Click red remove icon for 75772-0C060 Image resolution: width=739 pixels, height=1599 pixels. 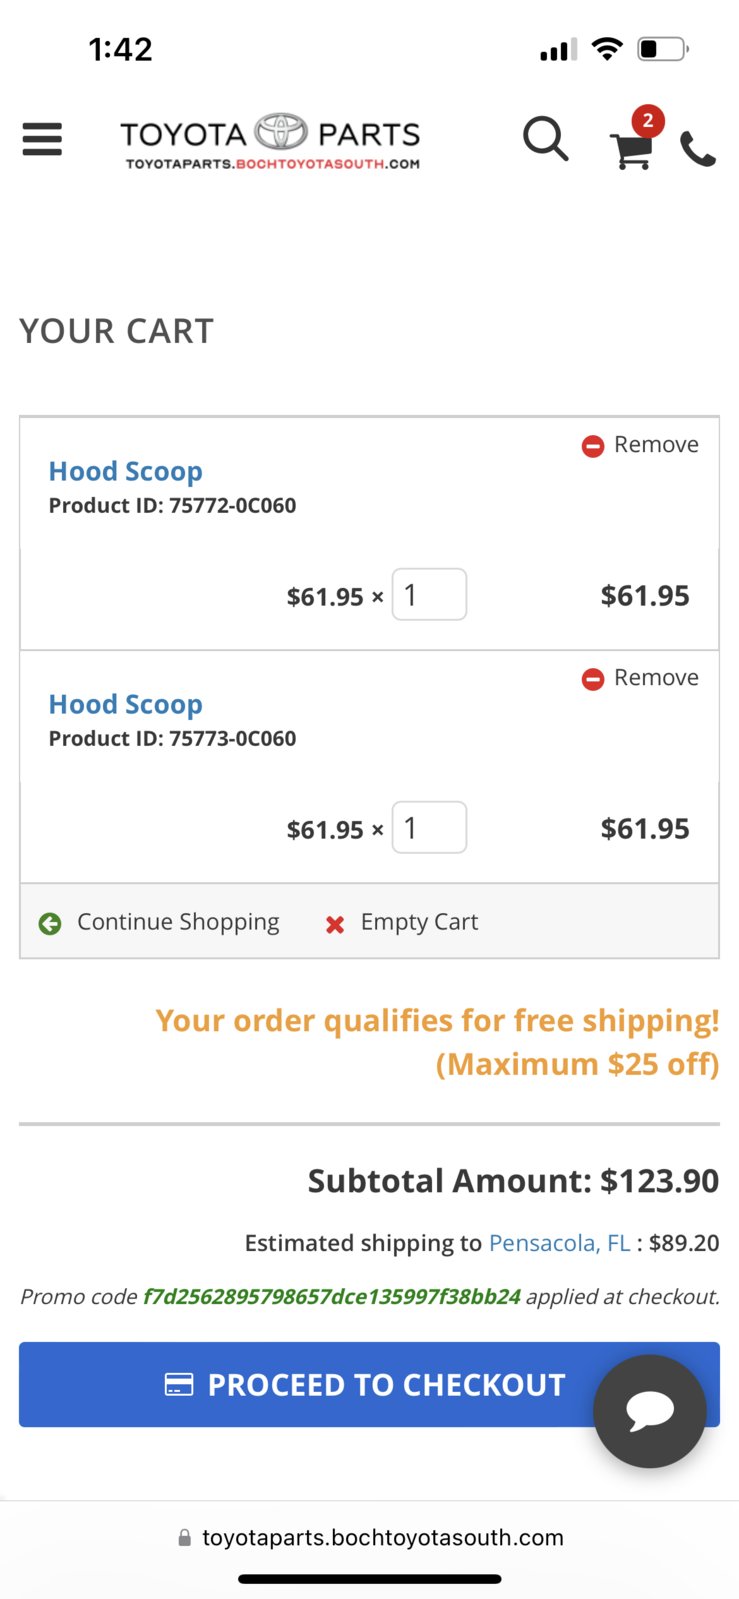coord(593,446)
